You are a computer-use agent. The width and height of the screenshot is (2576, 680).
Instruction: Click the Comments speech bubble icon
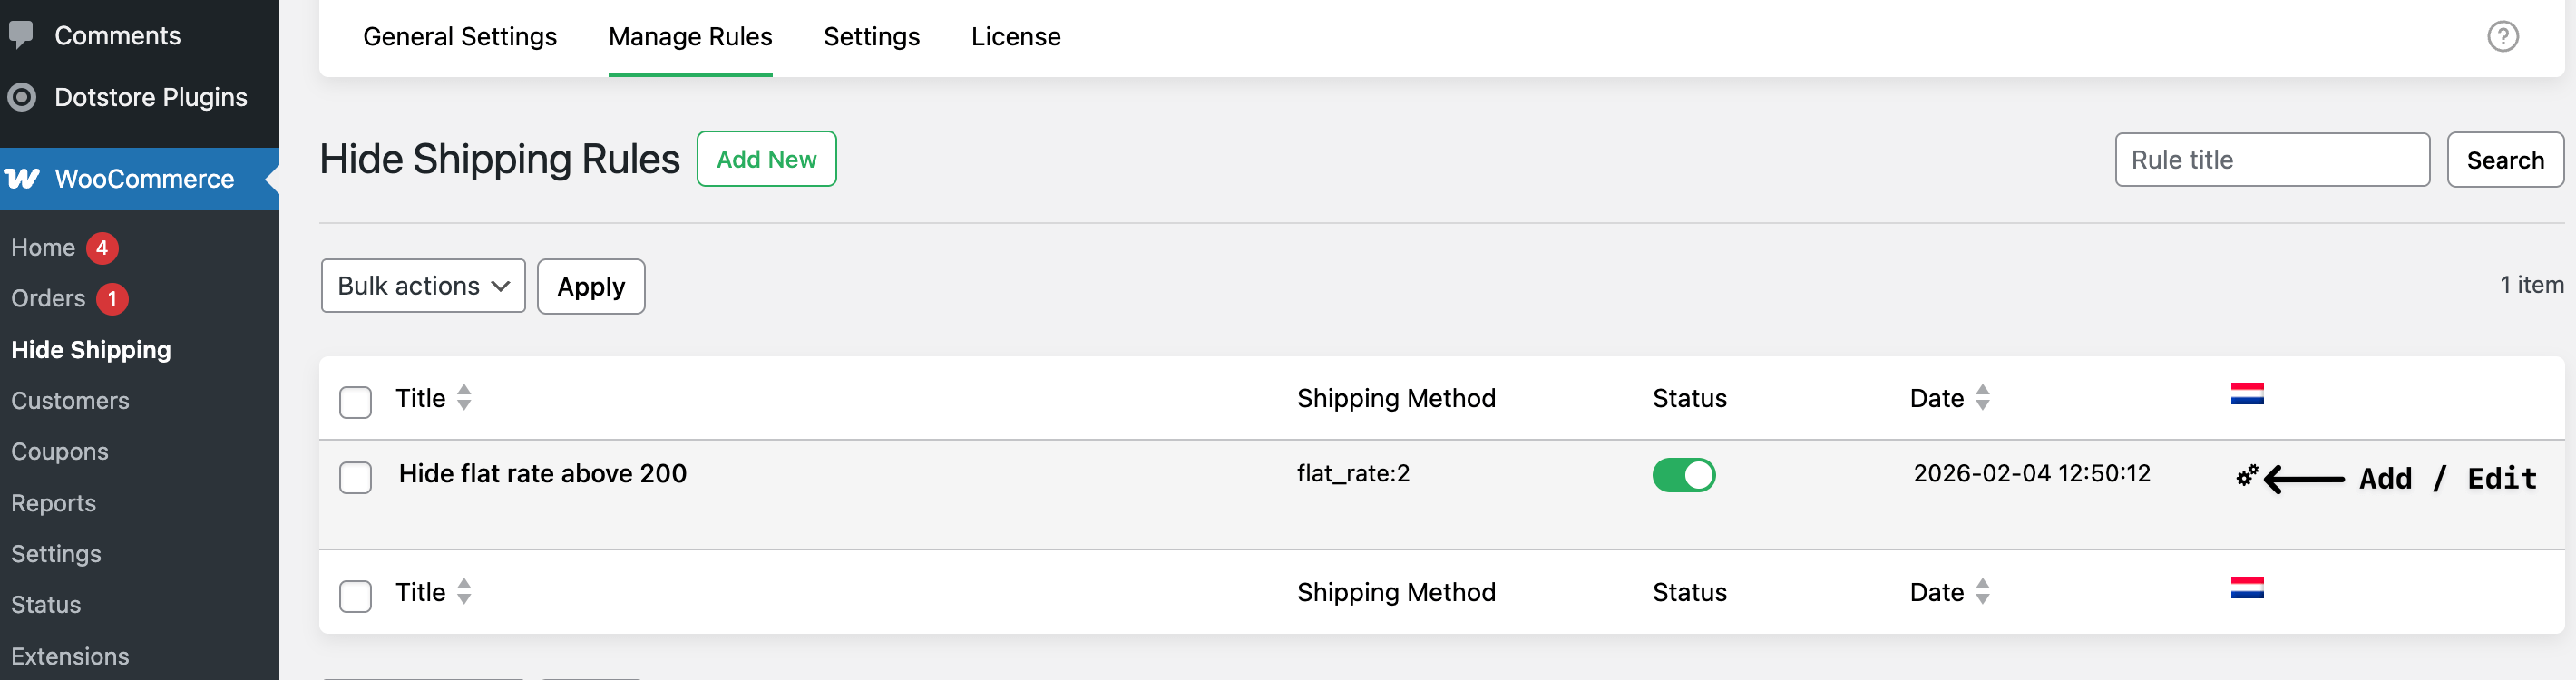pos(21,35)
